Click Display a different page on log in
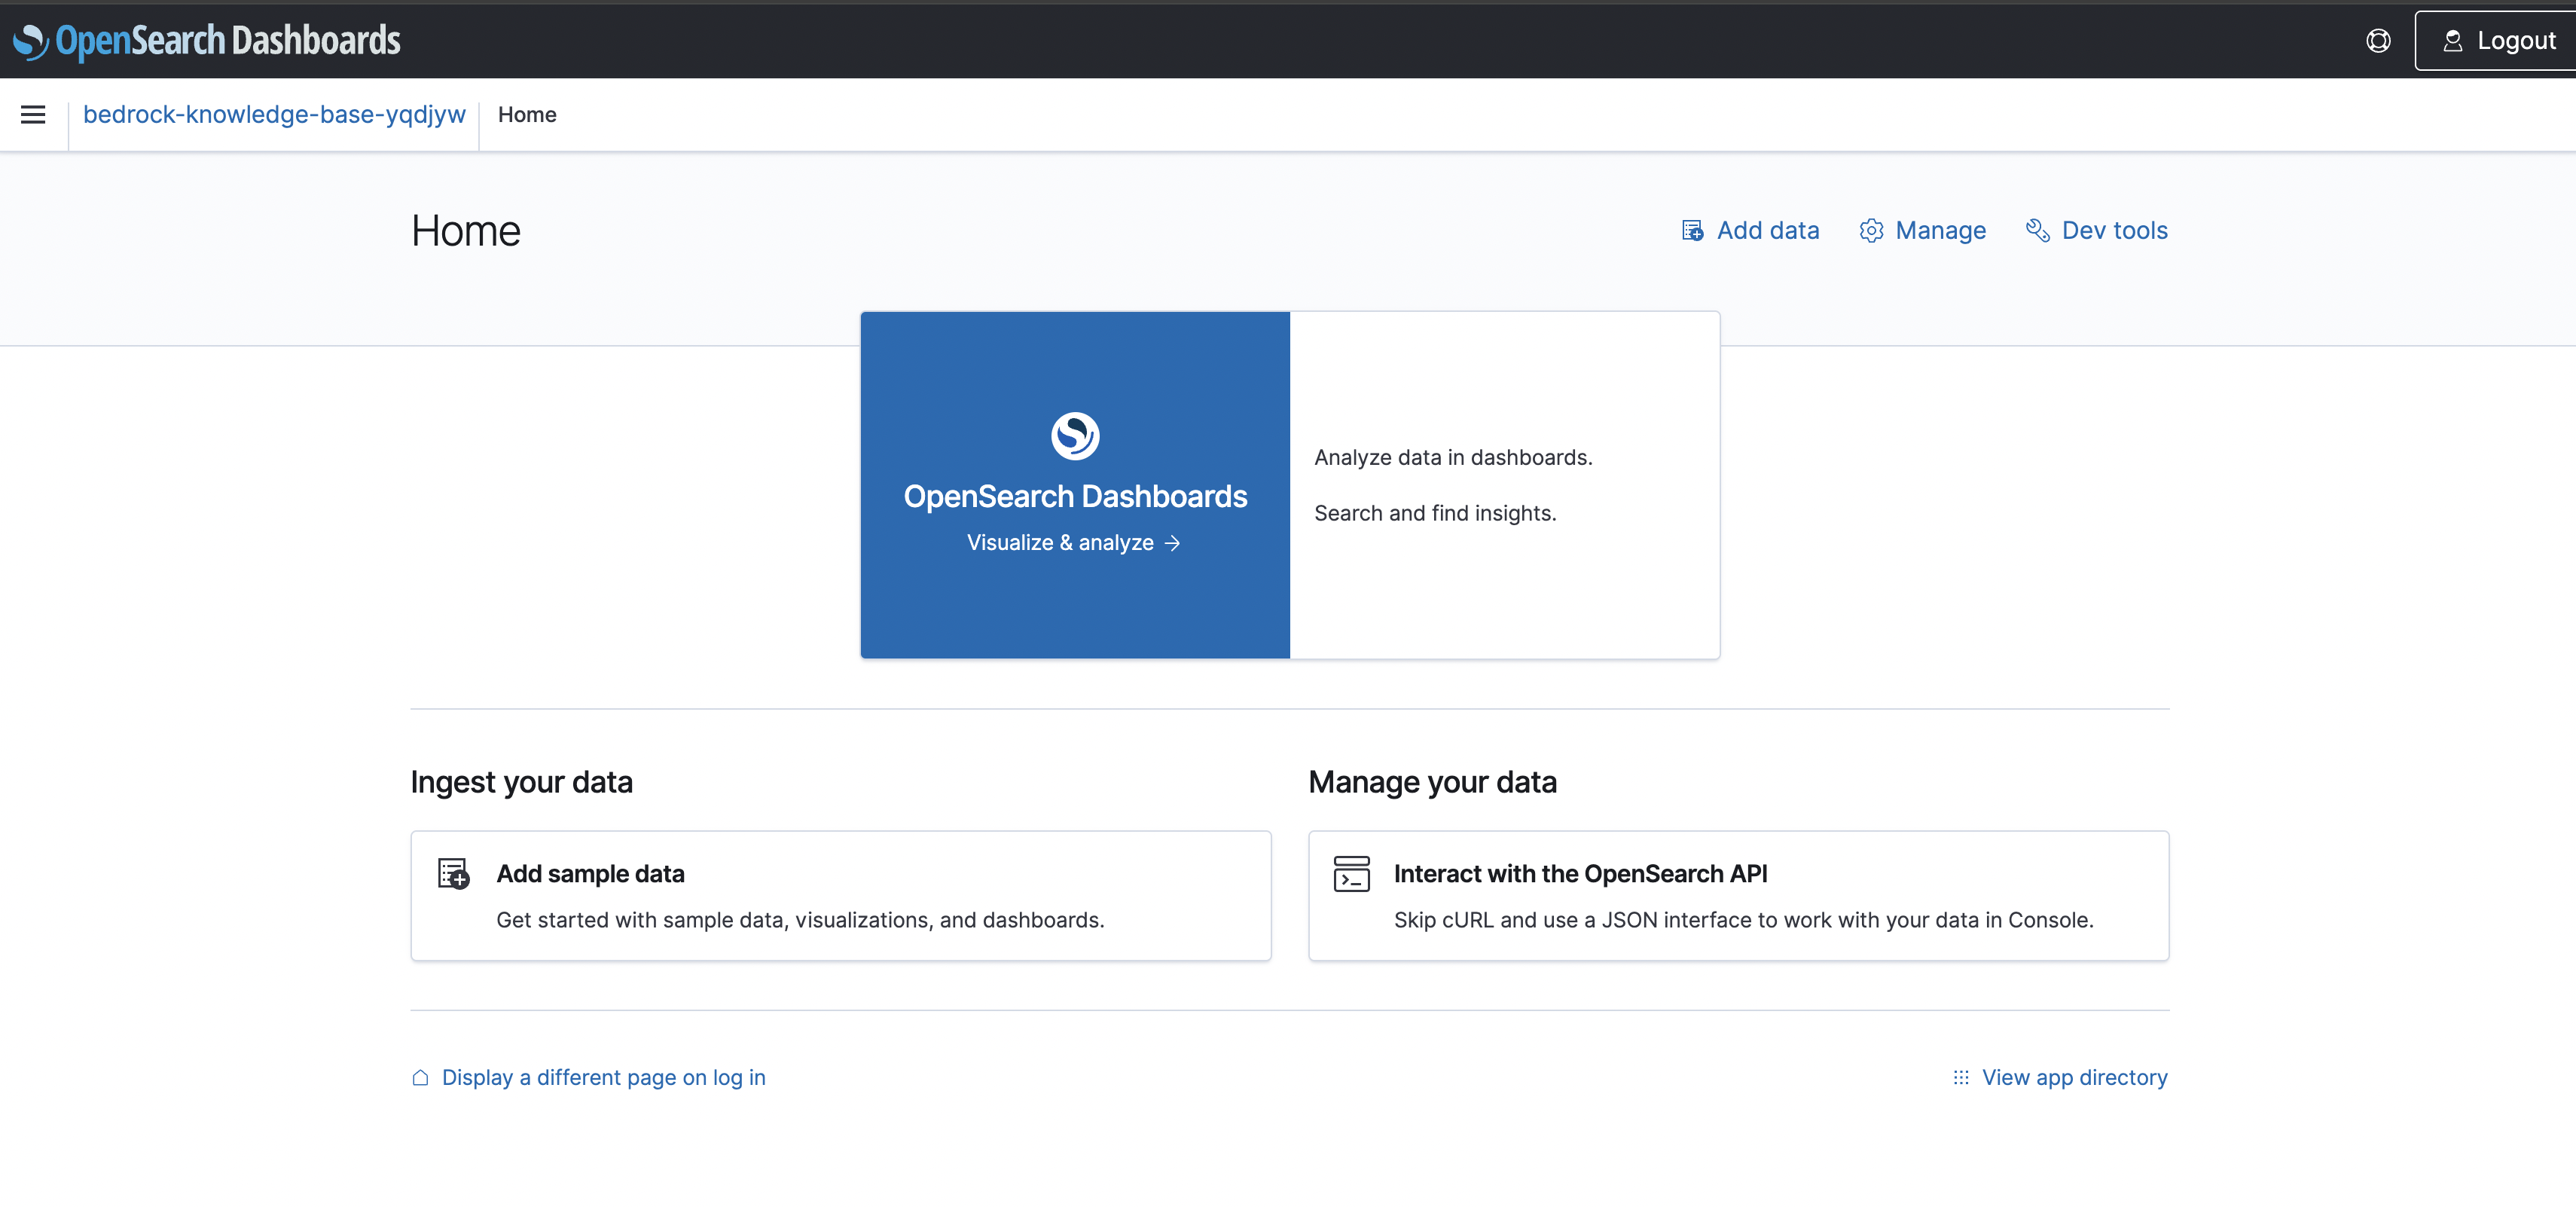This screenshot has width=2576, height=1207. point(603,1077)
